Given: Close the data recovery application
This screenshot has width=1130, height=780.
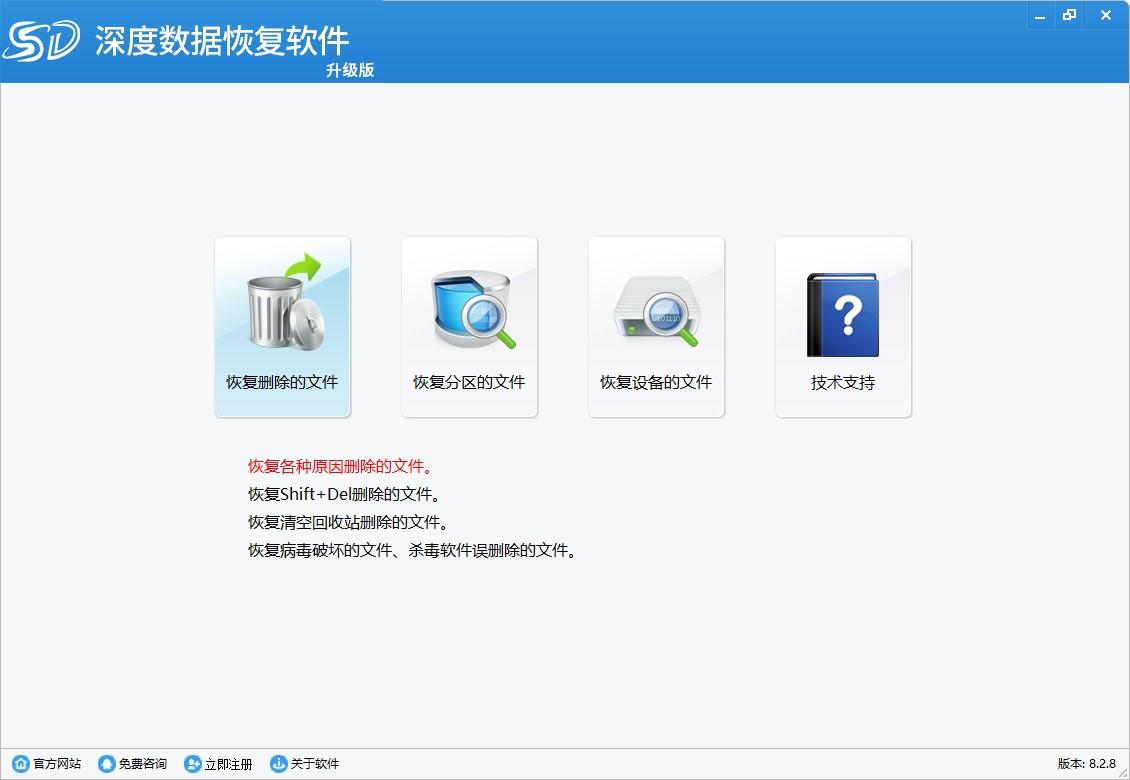Looking at the screenshot, I should [1106, 15].
